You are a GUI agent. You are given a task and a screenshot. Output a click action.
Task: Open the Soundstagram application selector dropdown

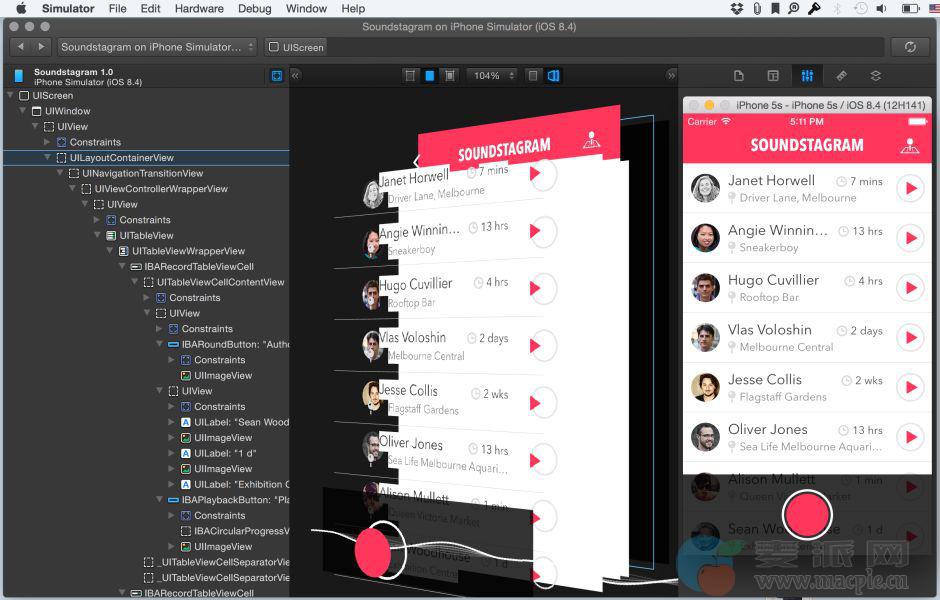[x=157, y=47]
